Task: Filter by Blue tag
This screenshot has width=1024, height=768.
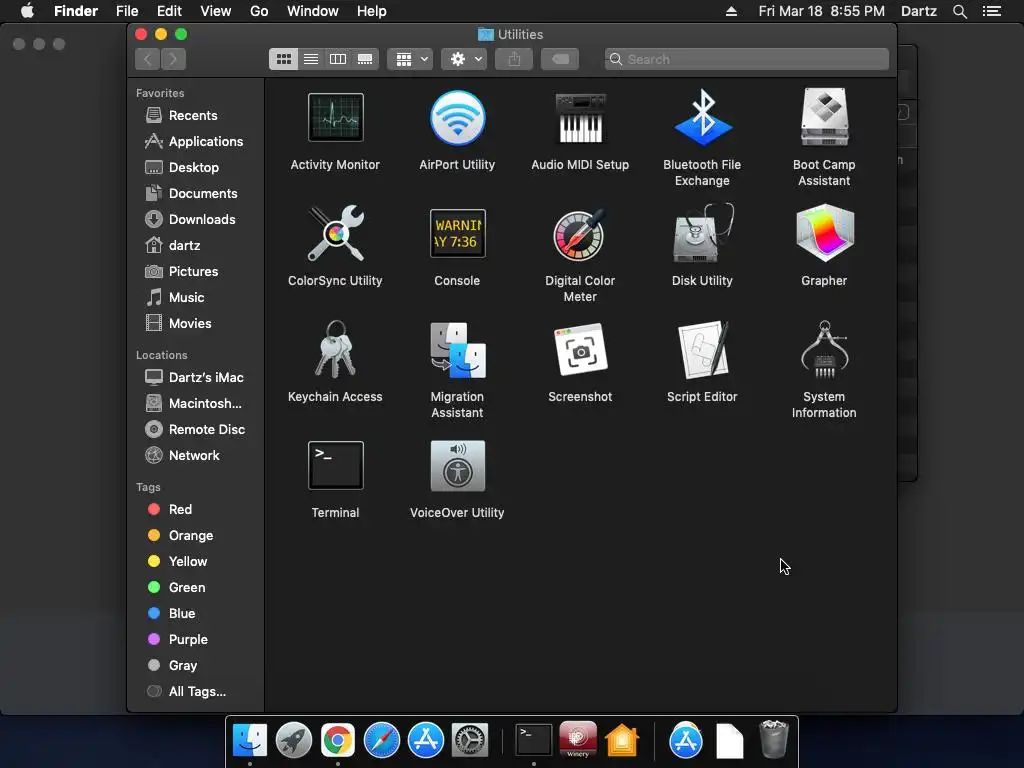Action: [182, 615]
